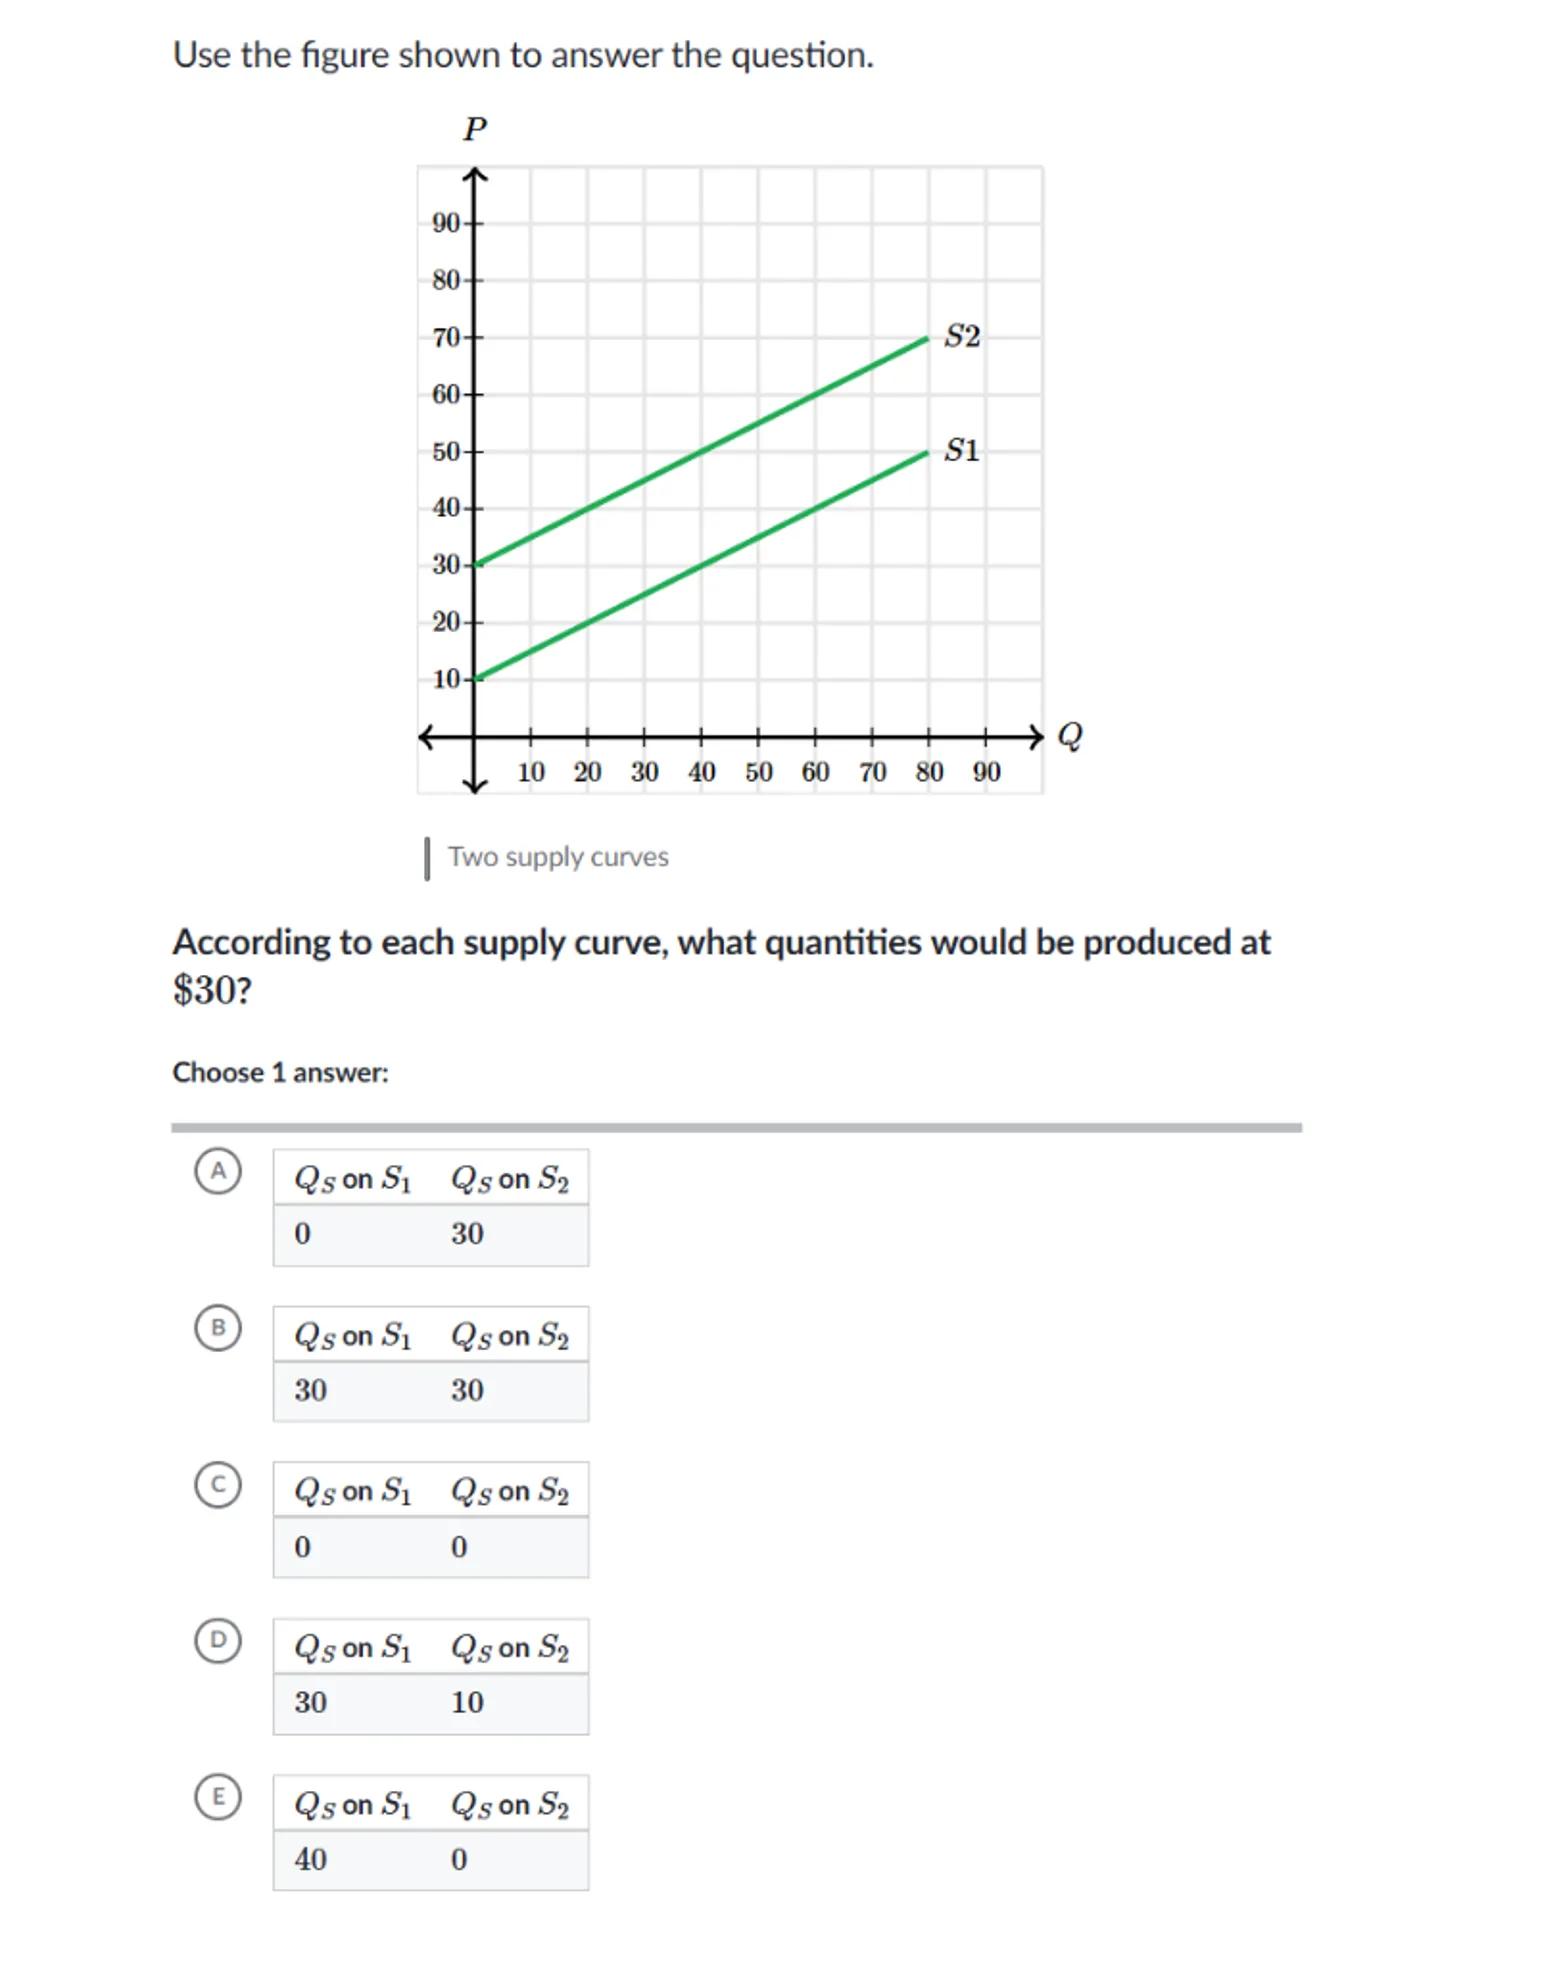This screenshot has height=1965, width=1548.
Task: Click the S2 curve label on the graph
Action: [x=962, y=336]
